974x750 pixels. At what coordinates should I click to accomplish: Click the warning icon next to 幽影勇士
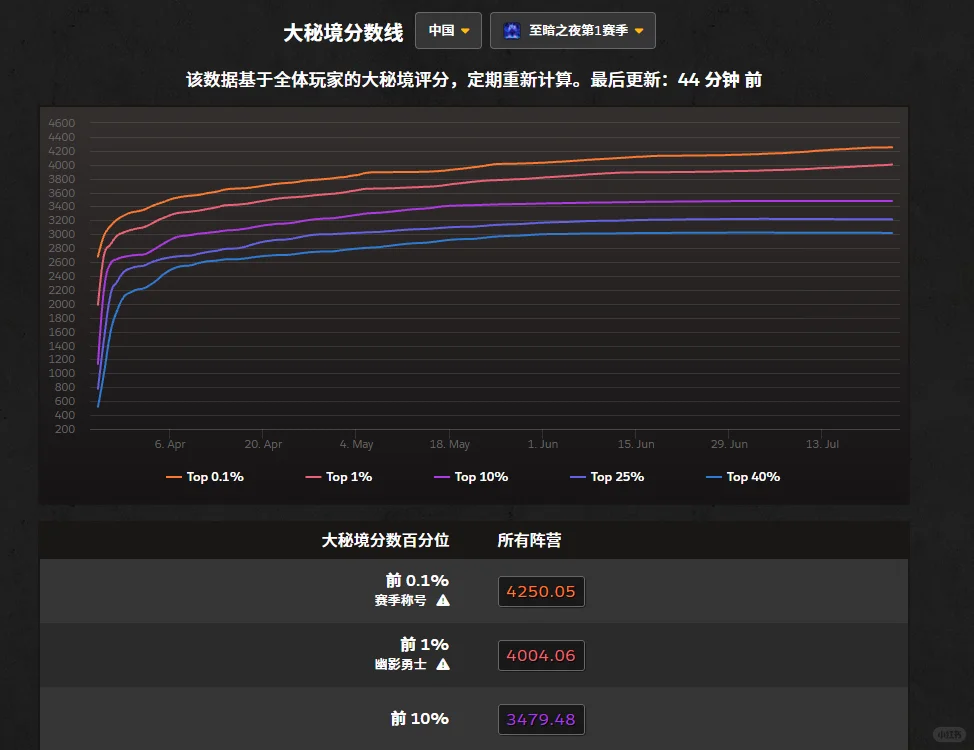[443, 665]
